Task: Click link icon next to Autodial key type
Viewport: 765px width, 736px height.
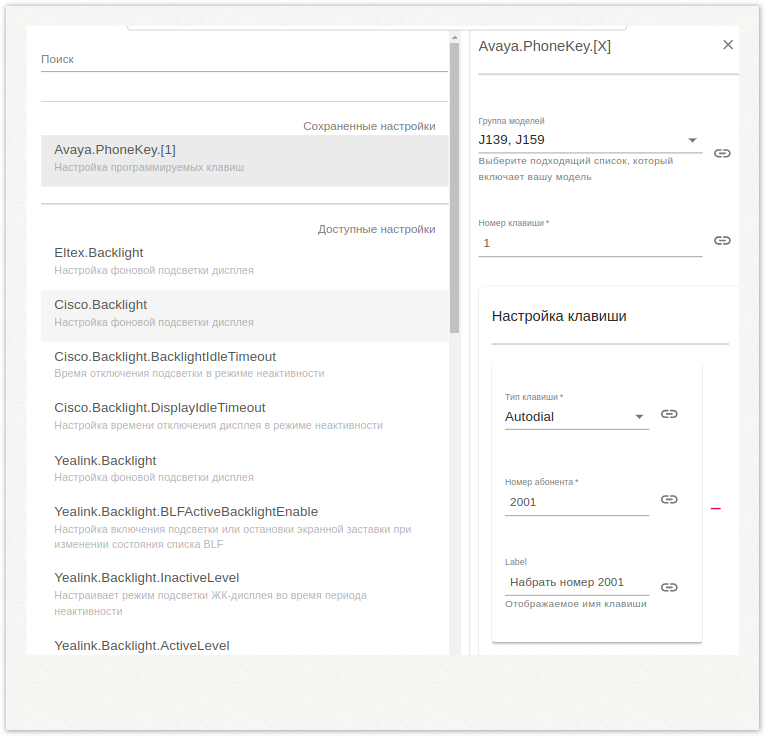Action: [669, 414]
